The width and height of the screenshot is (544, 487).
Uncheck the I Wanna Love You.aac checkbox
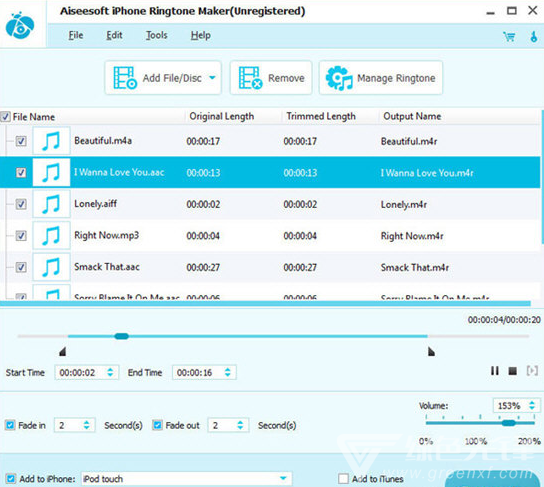pos(21,172)
